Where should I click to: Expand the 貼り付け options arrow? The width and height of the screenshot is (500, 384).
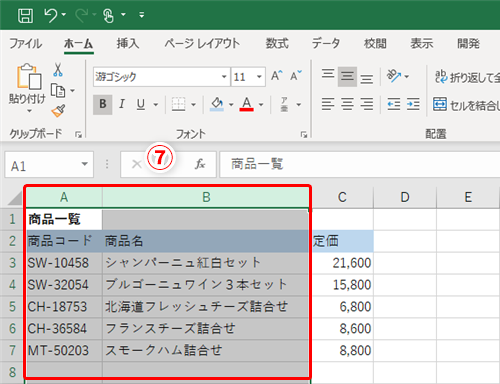(29, 111)
